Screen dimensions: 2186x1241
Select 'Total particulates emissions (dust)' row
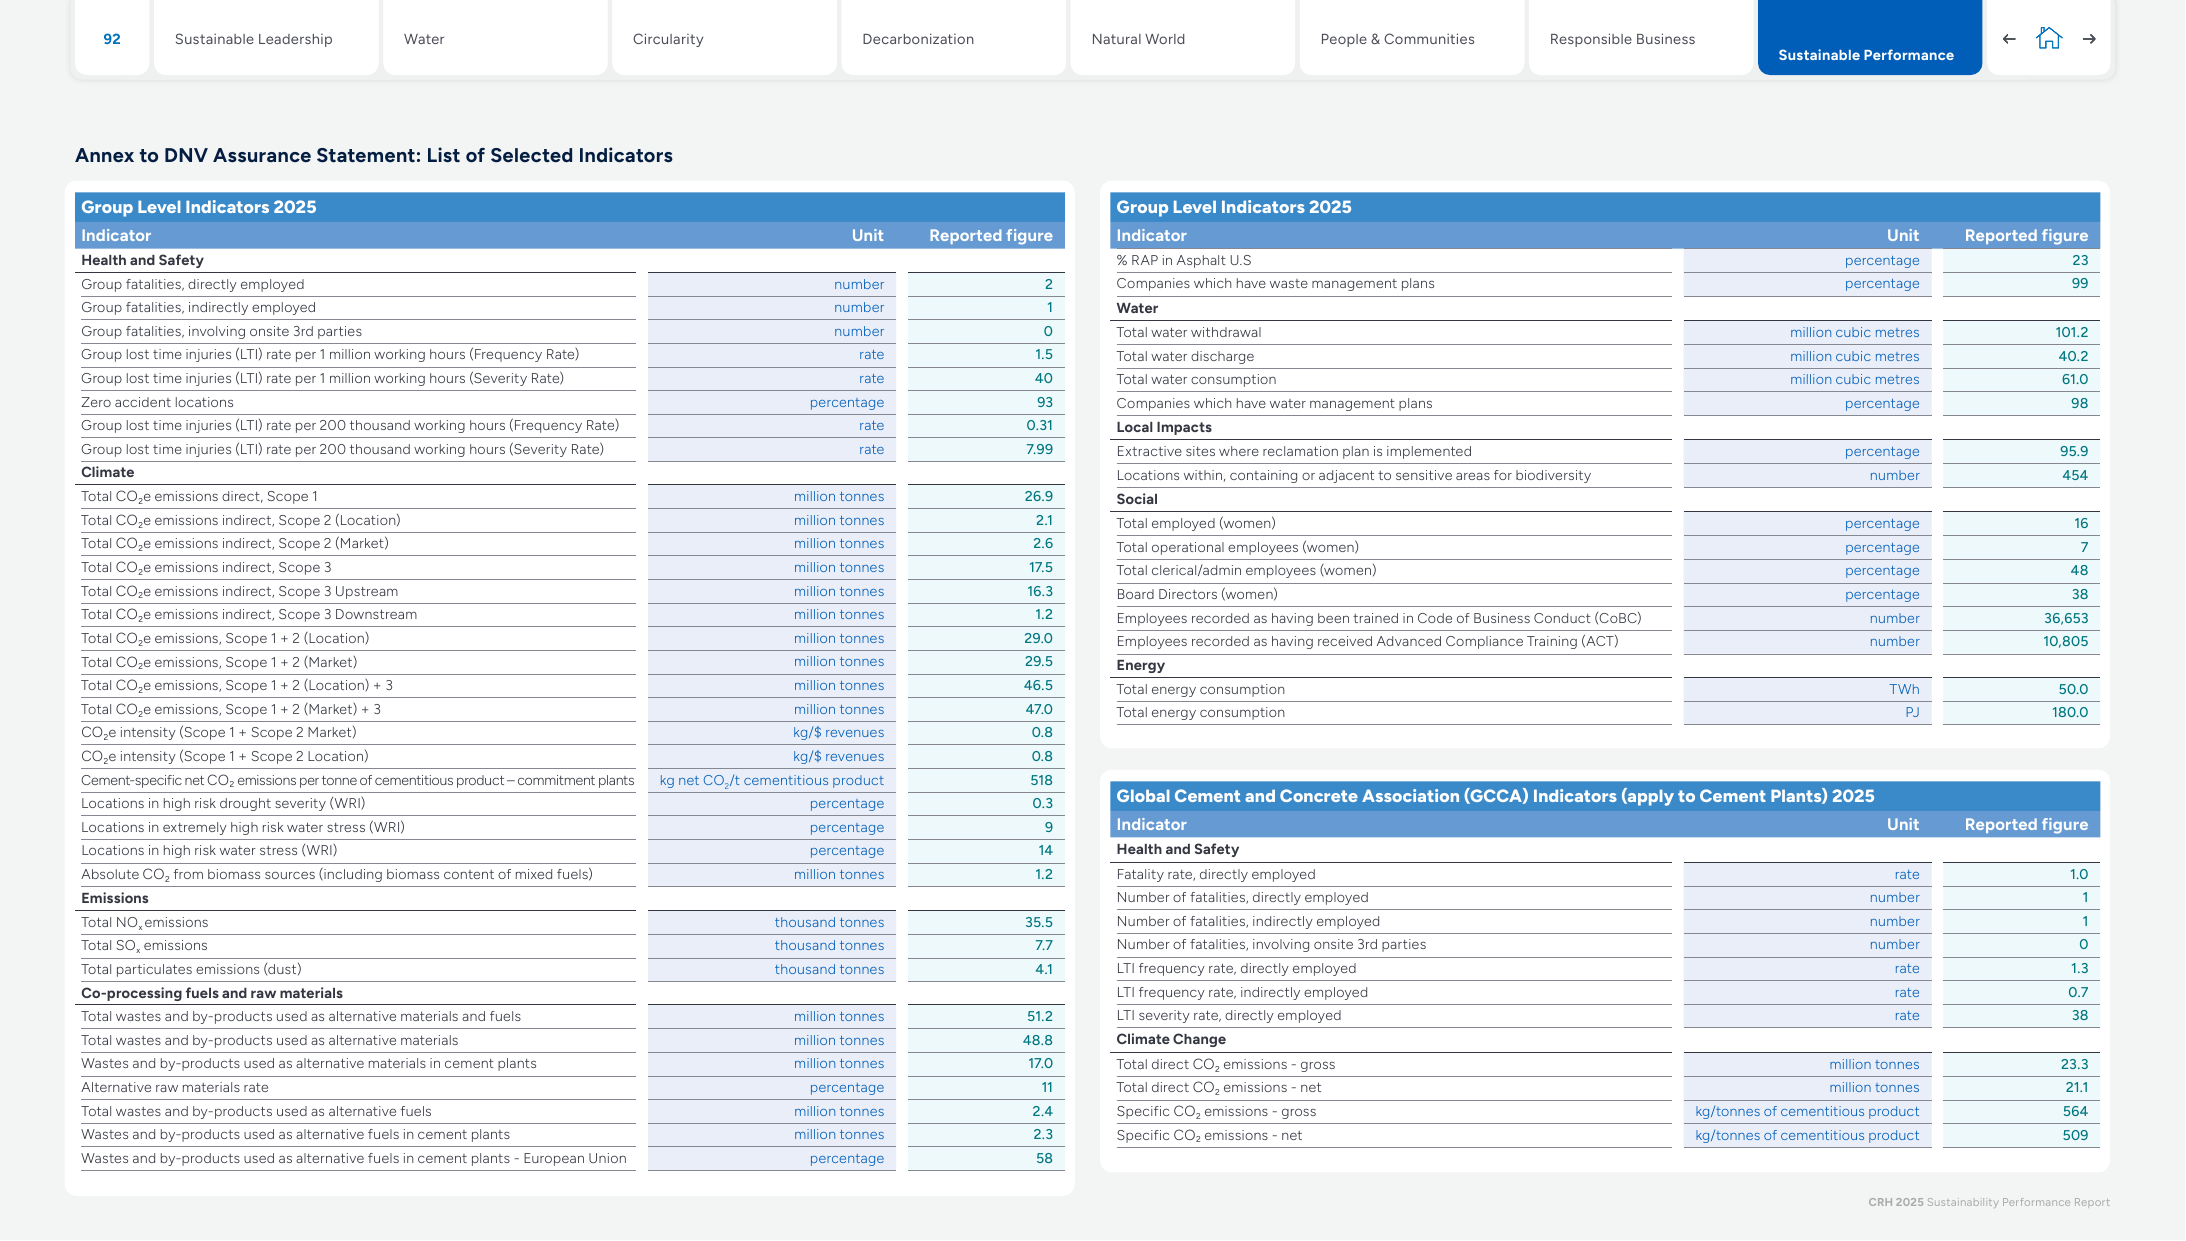pos(572,970)
